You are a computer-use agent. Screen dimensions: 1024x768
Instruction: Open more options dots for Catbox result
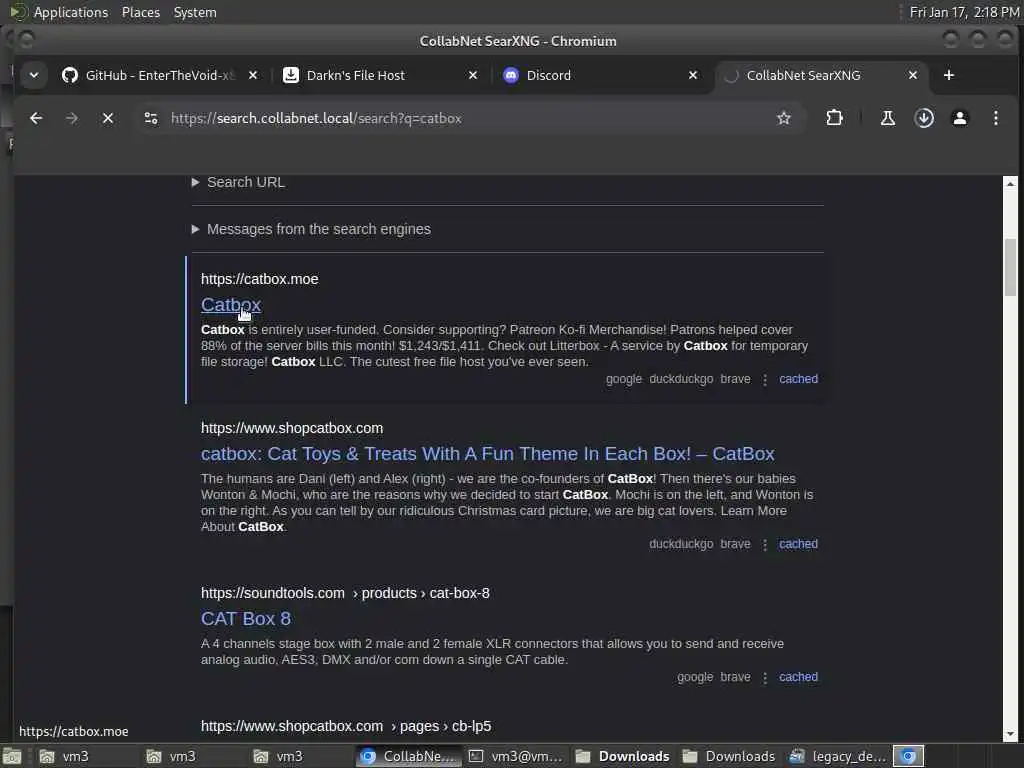[x=765, y=379]
